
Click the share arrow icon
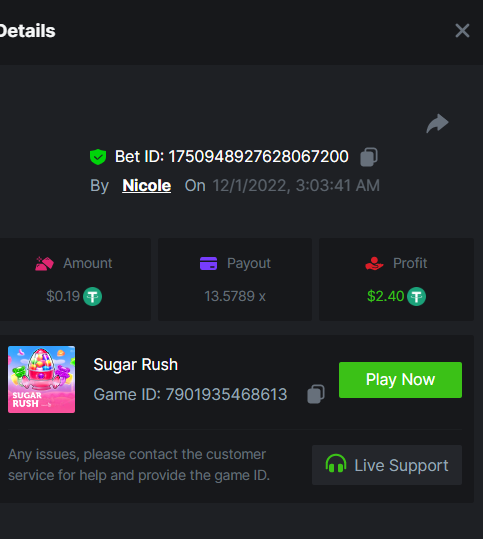pyautogui.click(x=437, y=123)
